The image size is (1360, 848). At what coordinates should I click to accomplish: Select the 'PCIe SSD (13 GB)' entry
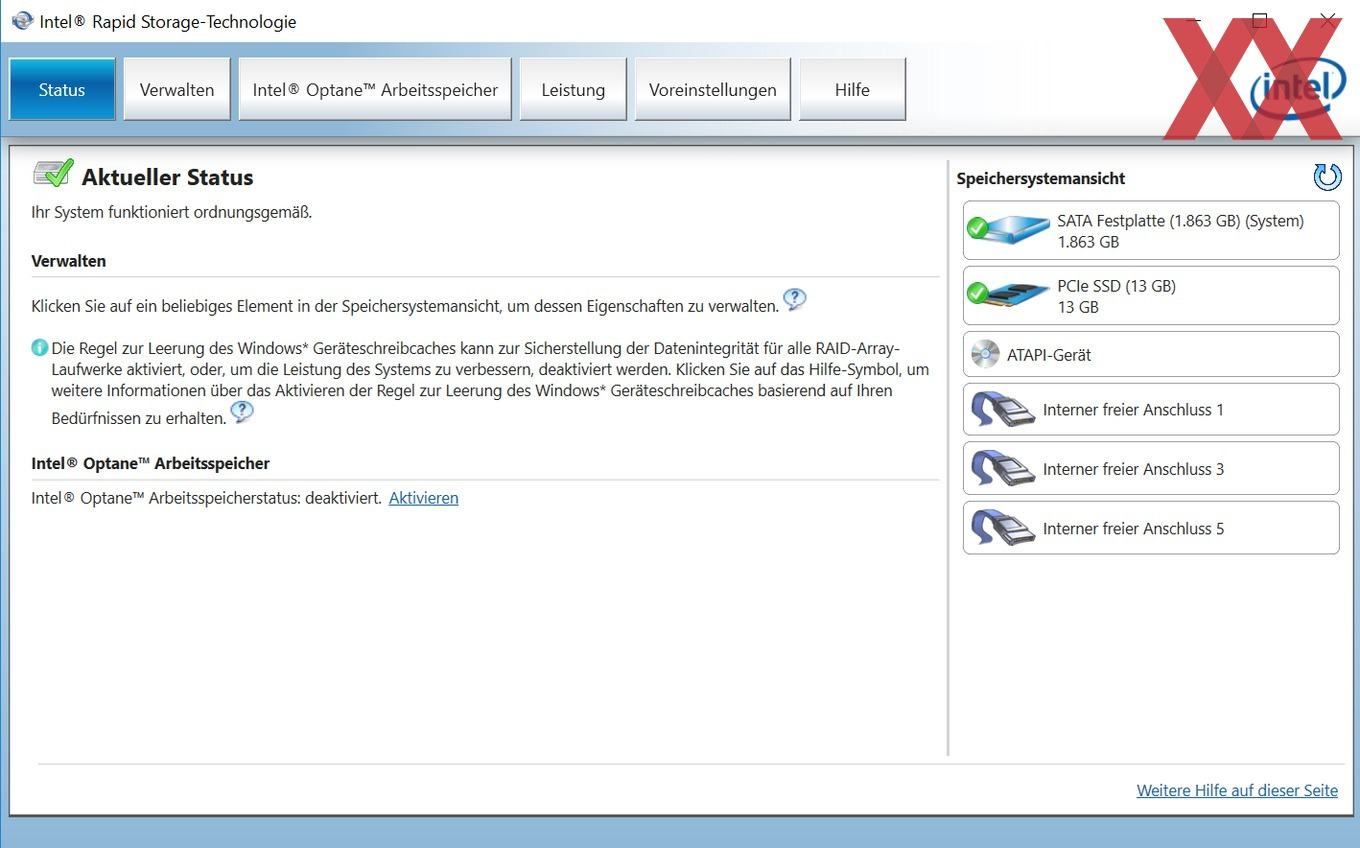[1151, 295]
